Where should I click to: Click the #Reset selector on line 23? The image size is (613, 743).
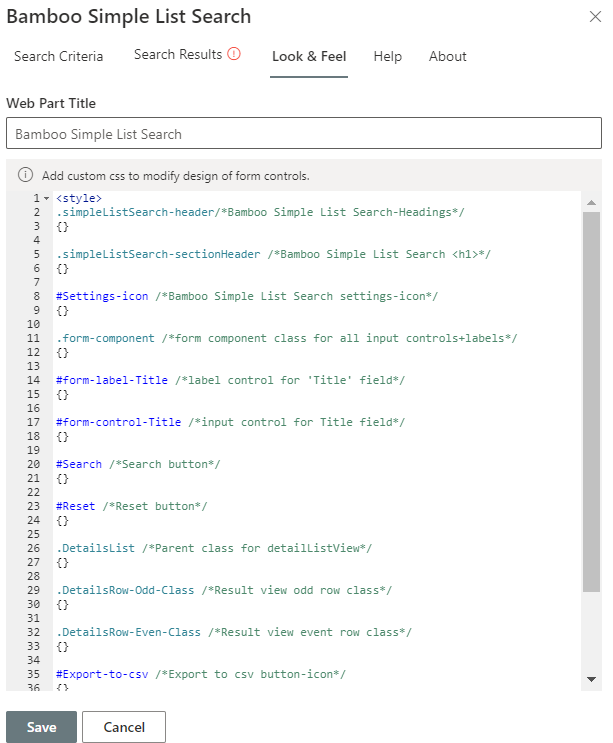[75, 506]
